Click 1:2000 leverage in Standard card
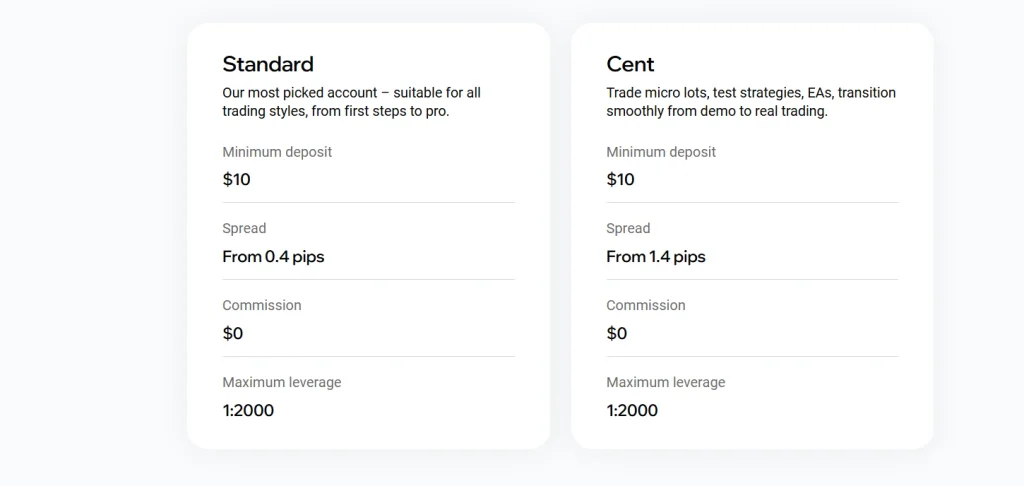This screenshot has width=1024, height=486. point(248,411)
